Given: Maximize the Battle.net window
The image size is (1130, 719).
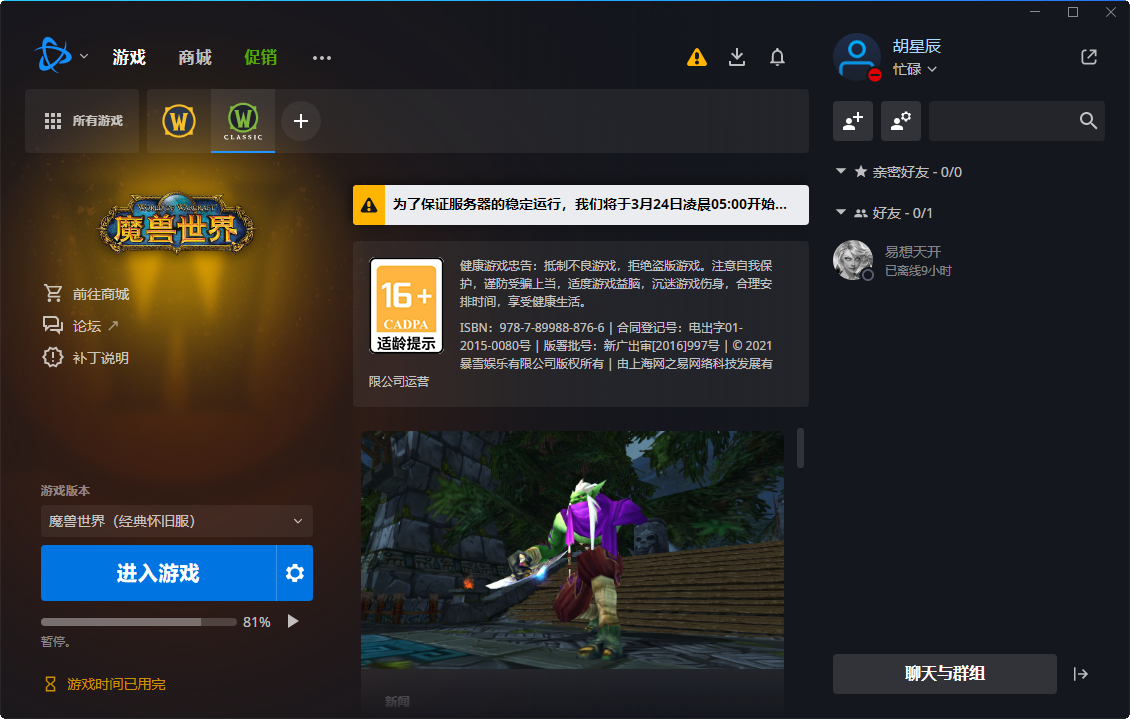Looking at the screenshot, I should point(1073,12).
